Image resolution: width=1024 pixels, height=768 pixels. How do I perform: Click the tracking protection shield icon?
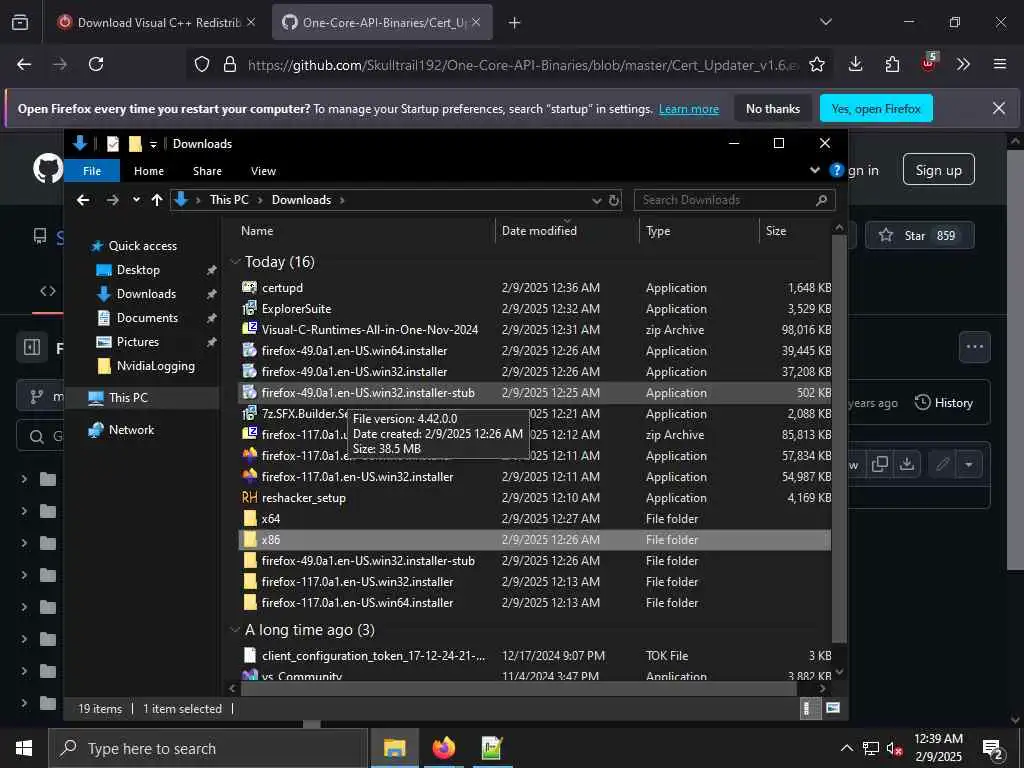tap(202, 64)
